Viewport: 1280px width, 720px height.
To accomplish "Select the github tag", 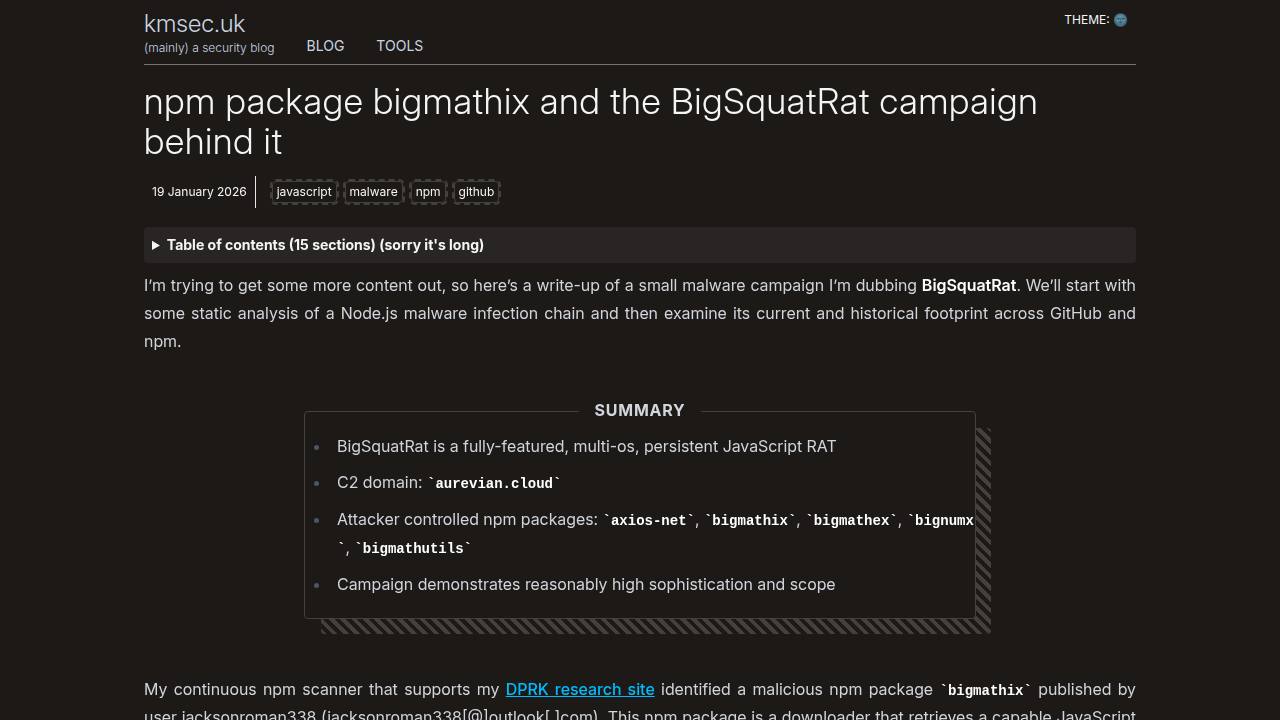I will pyautogui.click(x=476, y=192).
